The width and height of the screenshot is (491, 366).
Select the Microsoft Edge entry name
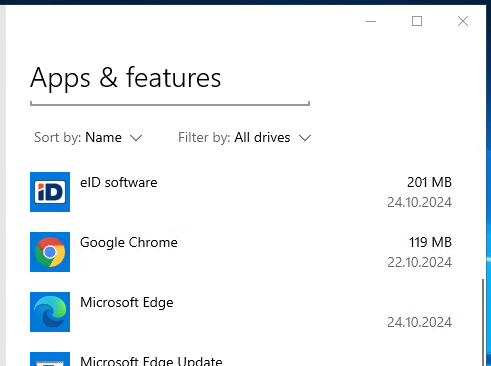[x=127, y=303]
